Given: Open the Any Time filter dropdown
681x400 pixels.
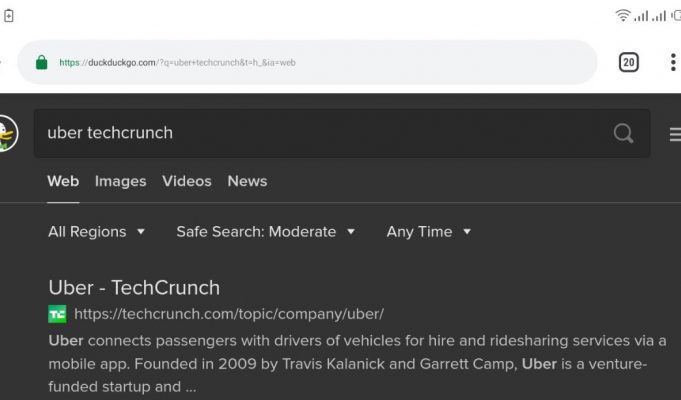Looking at the screenshot, I should 429,231.
